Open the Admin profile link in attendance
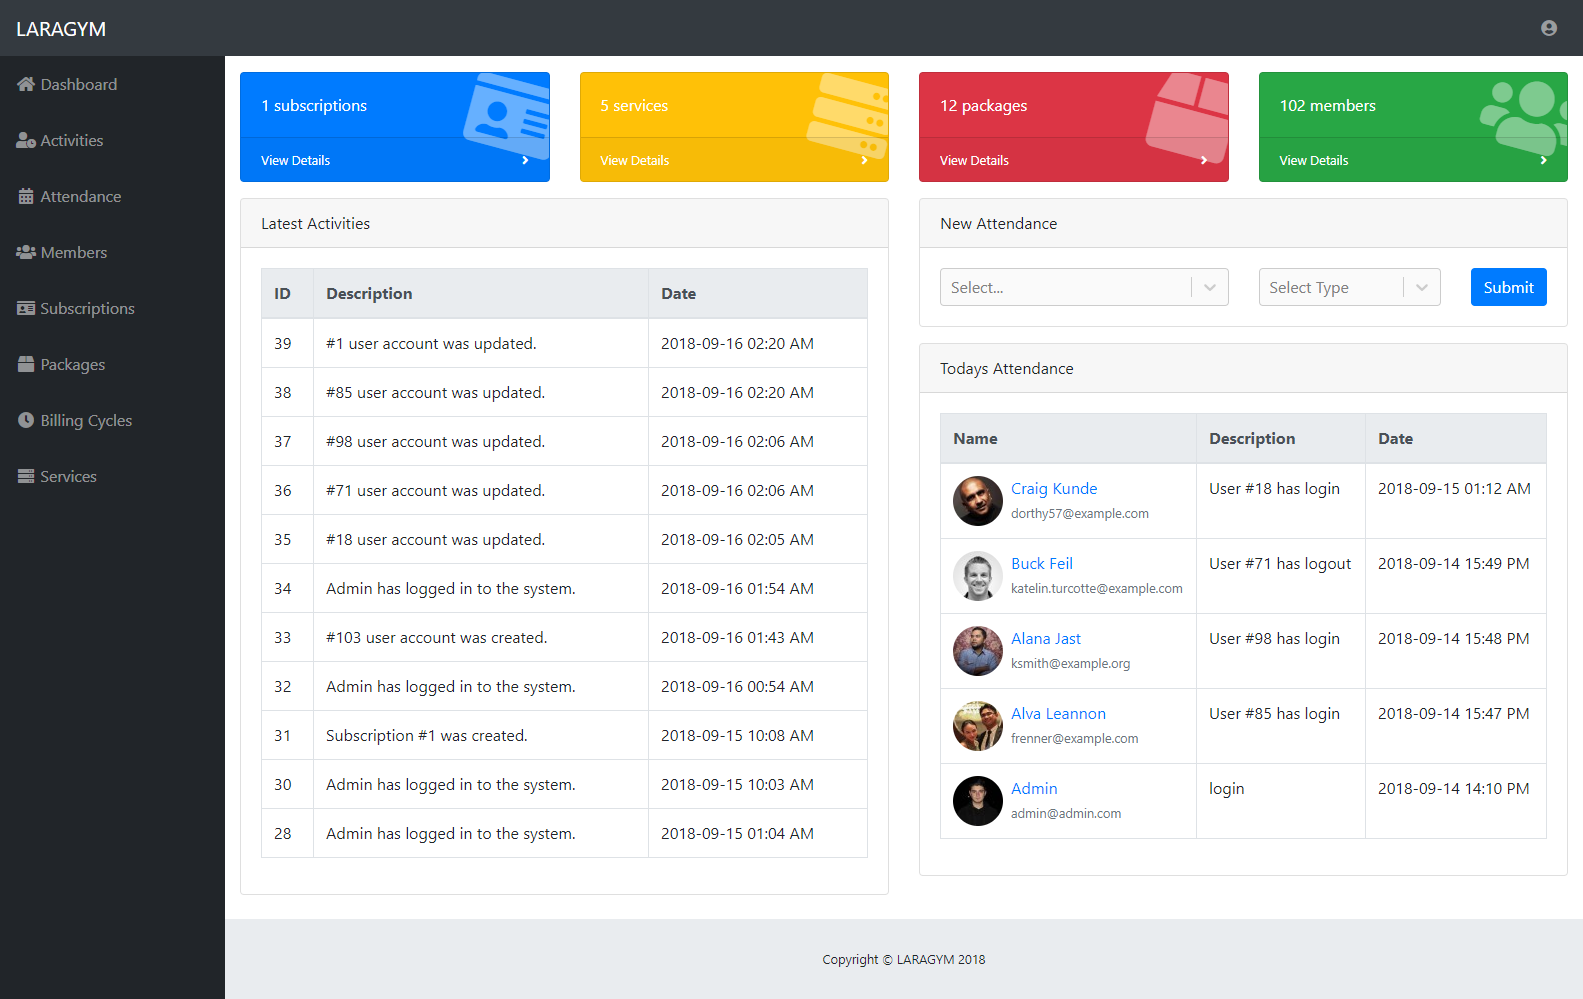 1034,788
